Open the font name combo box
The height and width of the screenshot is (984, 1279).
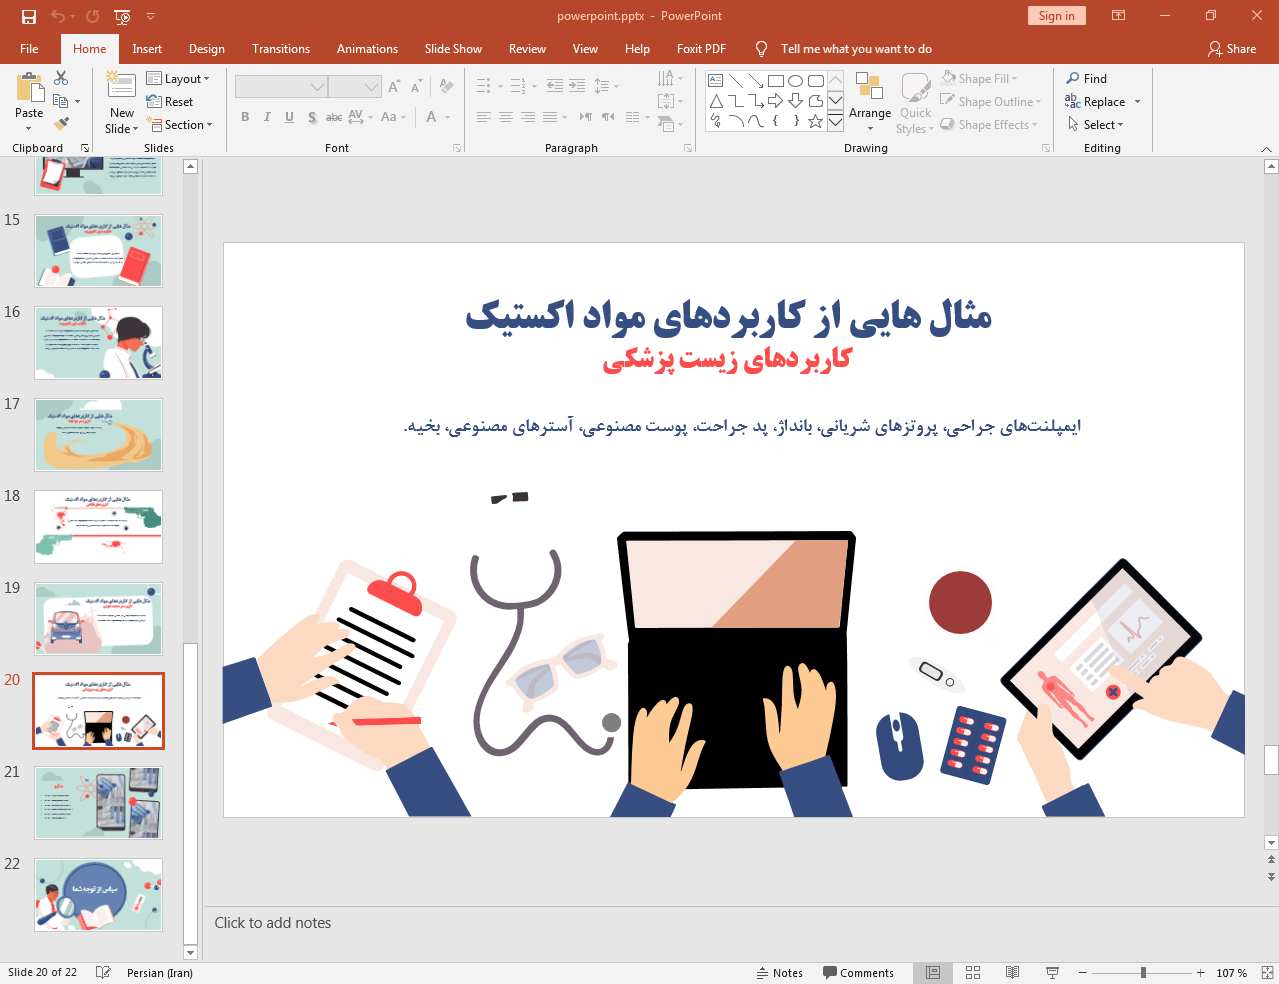tap(281, 87)
